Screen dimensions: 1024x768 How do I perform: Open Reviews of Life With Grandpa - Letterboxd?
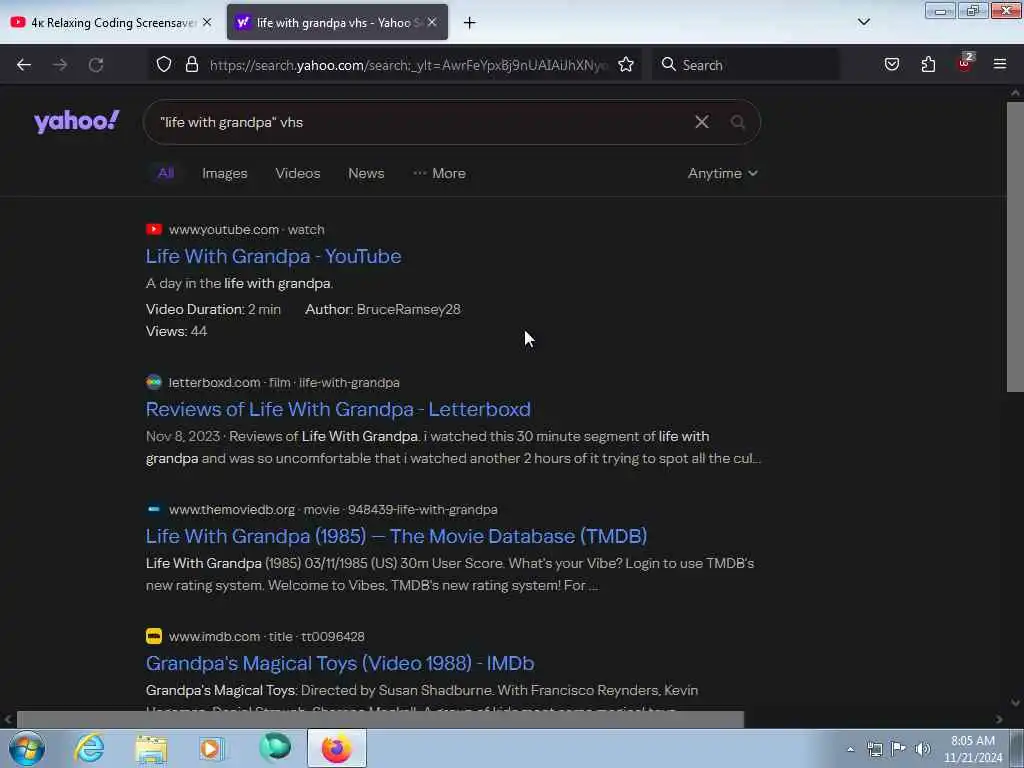[338, 409]
